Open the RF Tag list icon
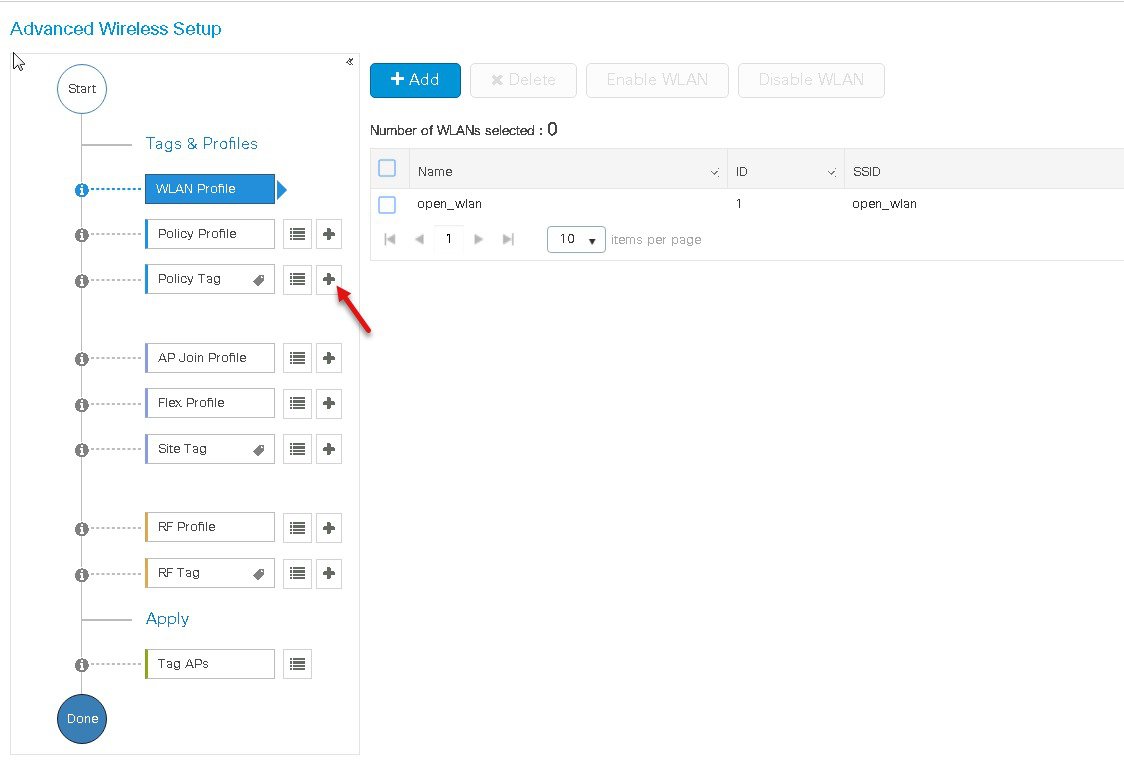The width and height of the screenshot is (1124, 766). click(297, 573)
